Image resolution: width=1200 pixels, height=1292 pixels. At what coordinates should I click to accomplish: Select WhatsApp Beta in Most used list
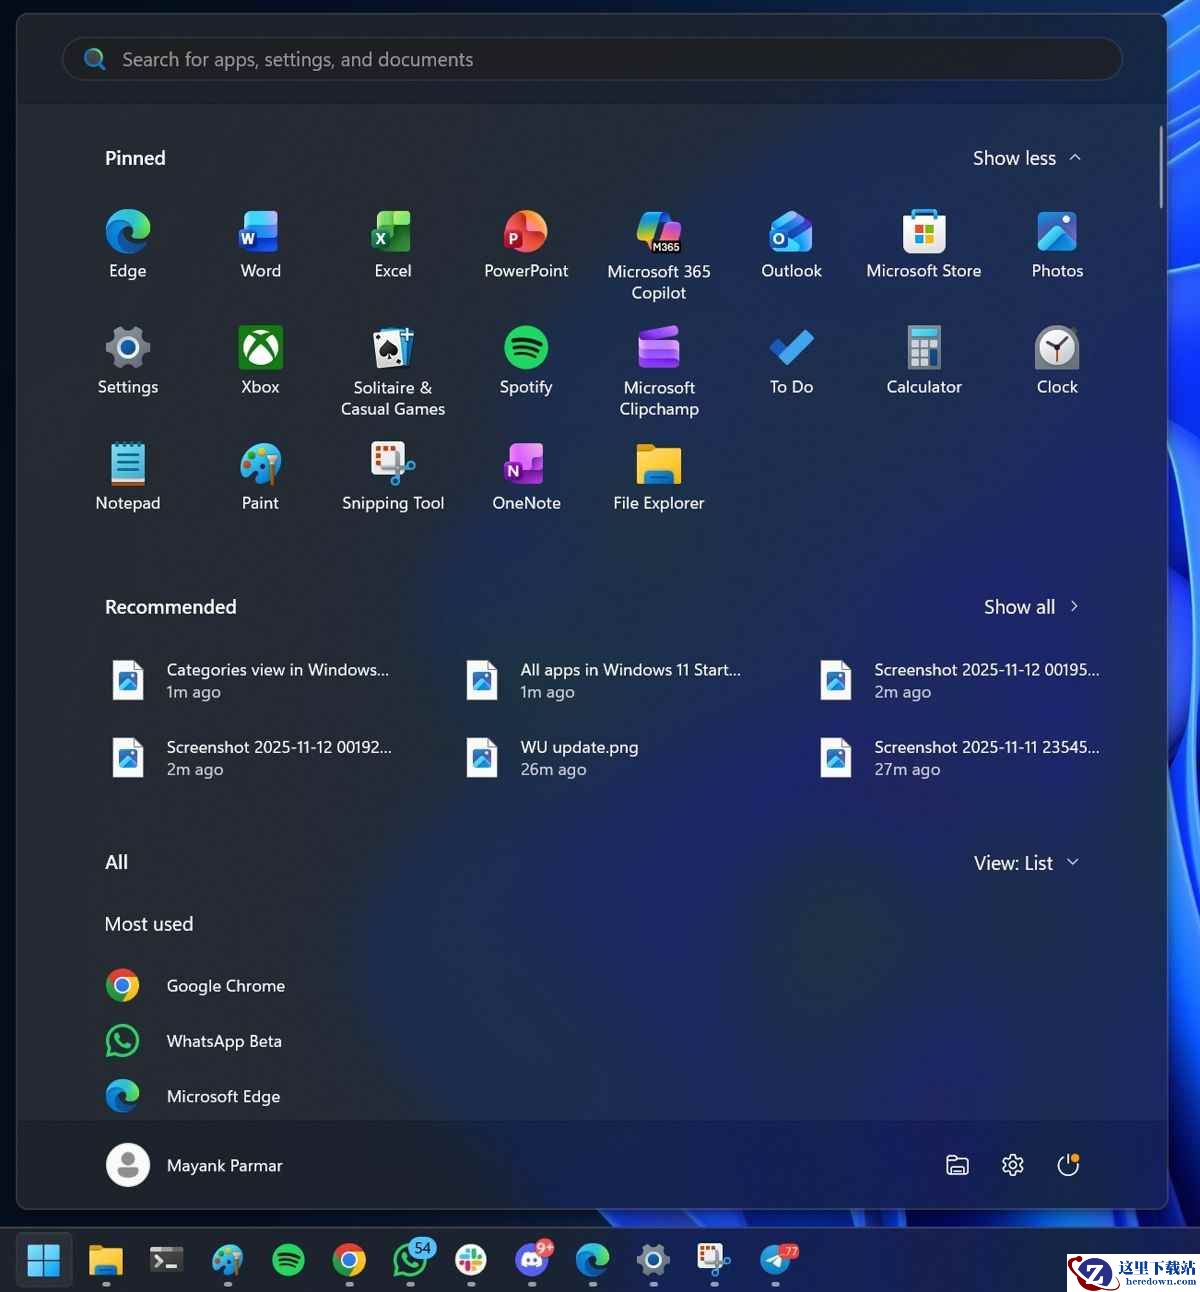(223, 1041)
